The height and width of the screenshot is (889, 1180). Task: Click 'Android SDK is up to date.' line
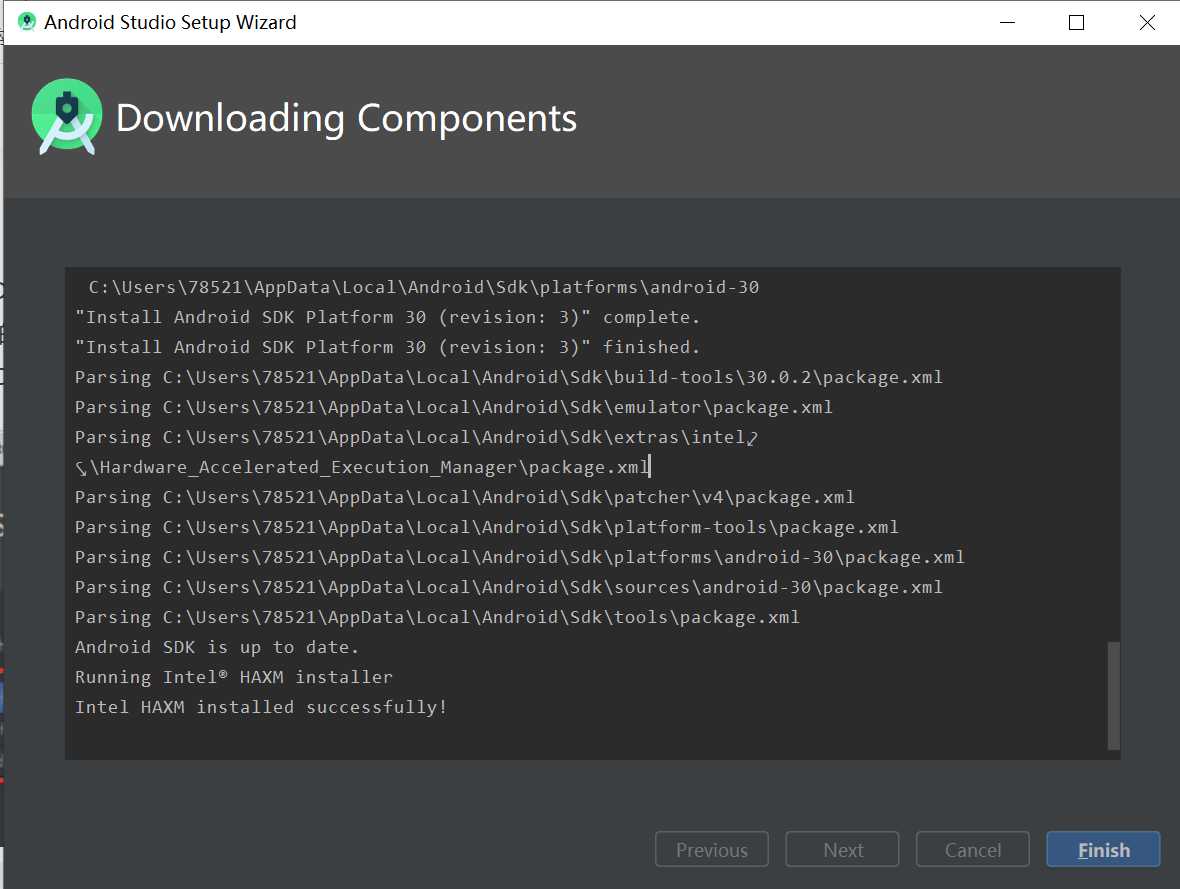coord(217,647)
